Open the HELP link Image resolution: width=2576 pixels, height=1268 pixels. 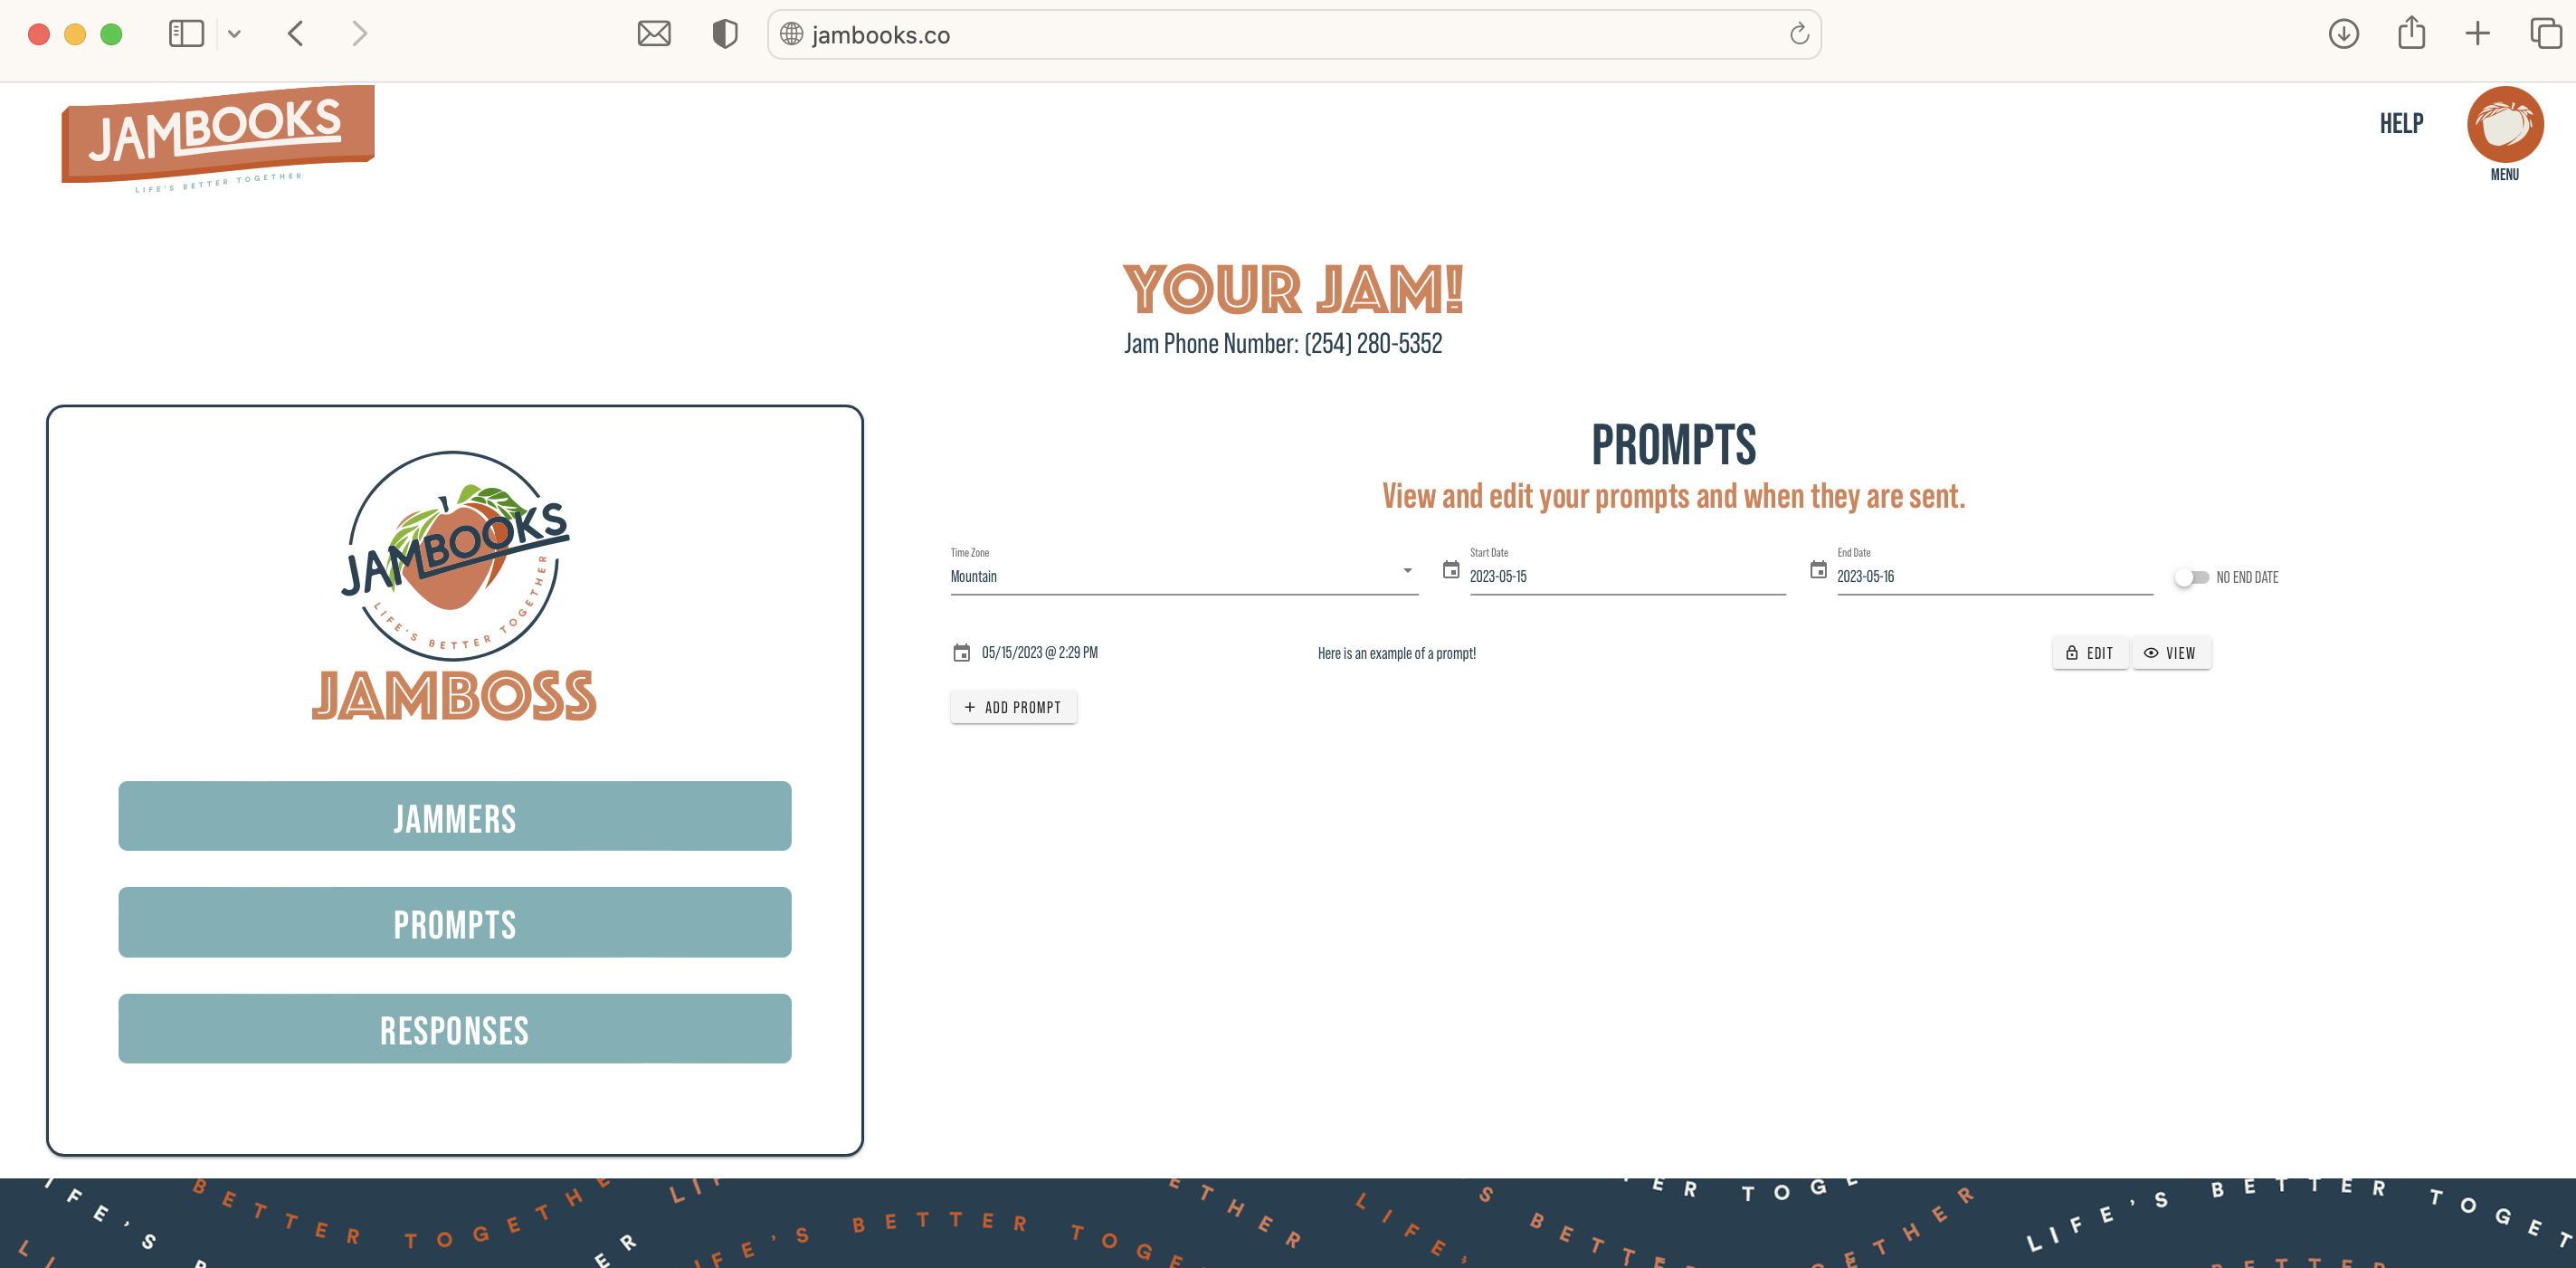2401,123
